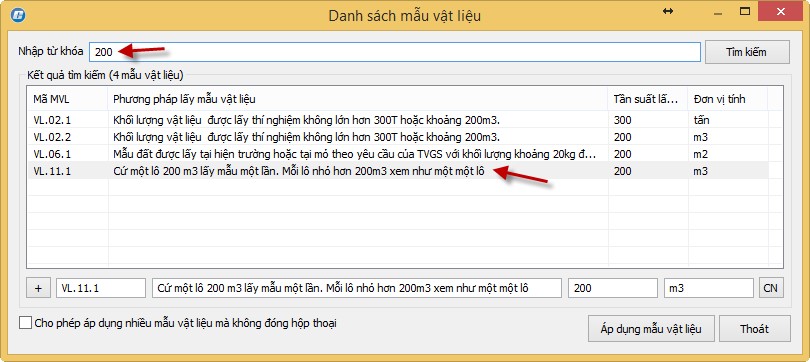810x362 pixels.
Task: Click the application logo icon in title bar
Action: click(x=18, y=15)
